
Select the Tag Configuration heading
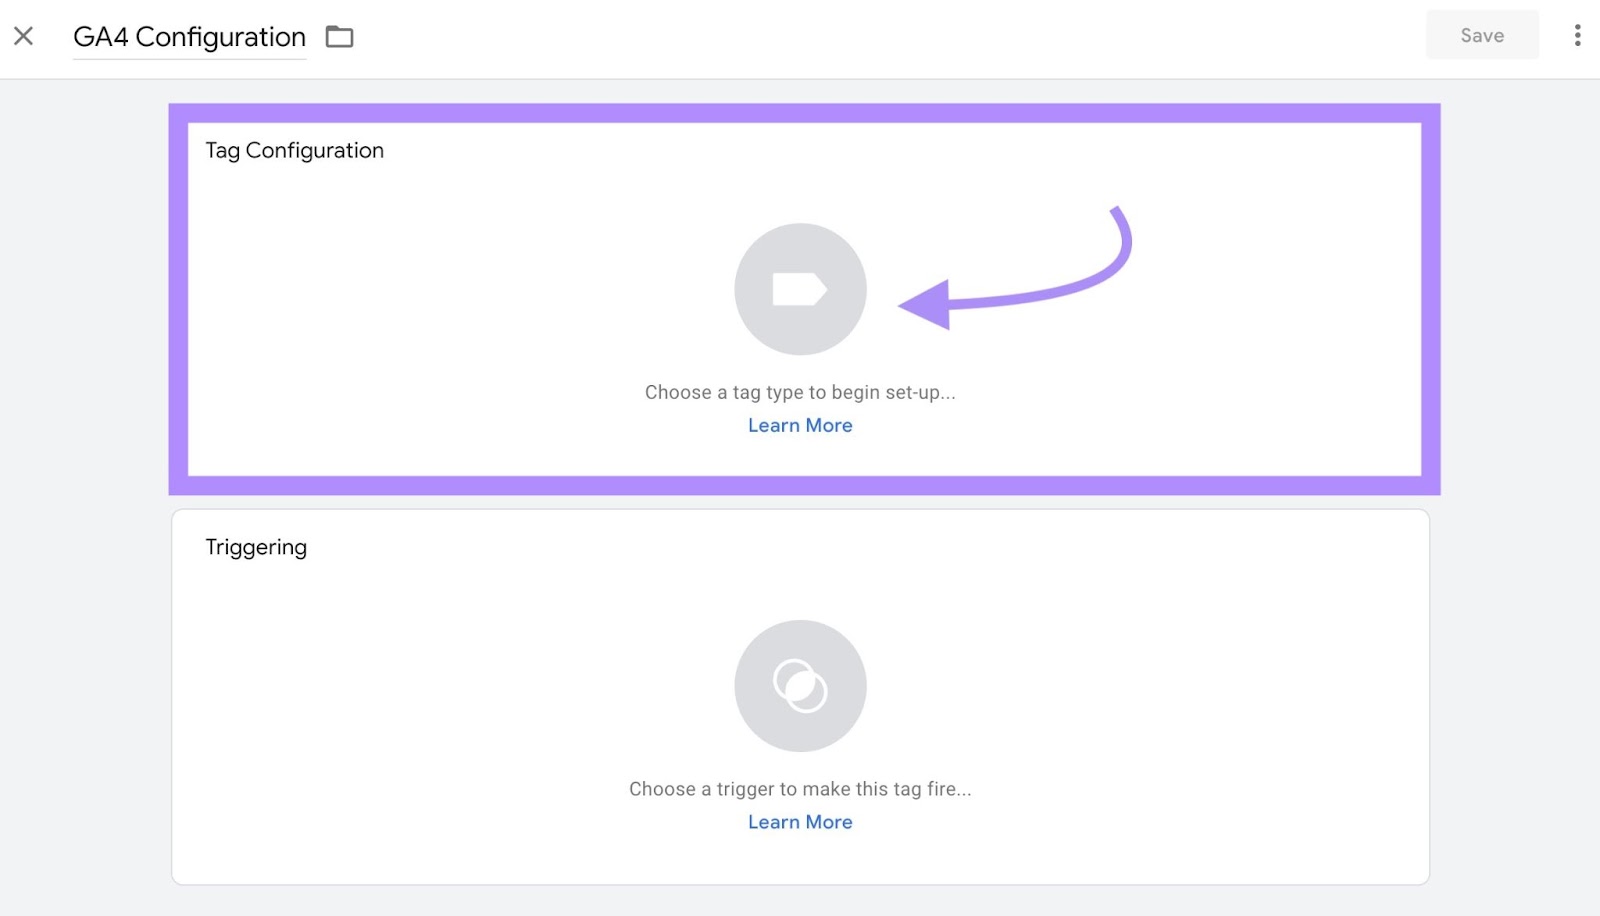point(294,150)
